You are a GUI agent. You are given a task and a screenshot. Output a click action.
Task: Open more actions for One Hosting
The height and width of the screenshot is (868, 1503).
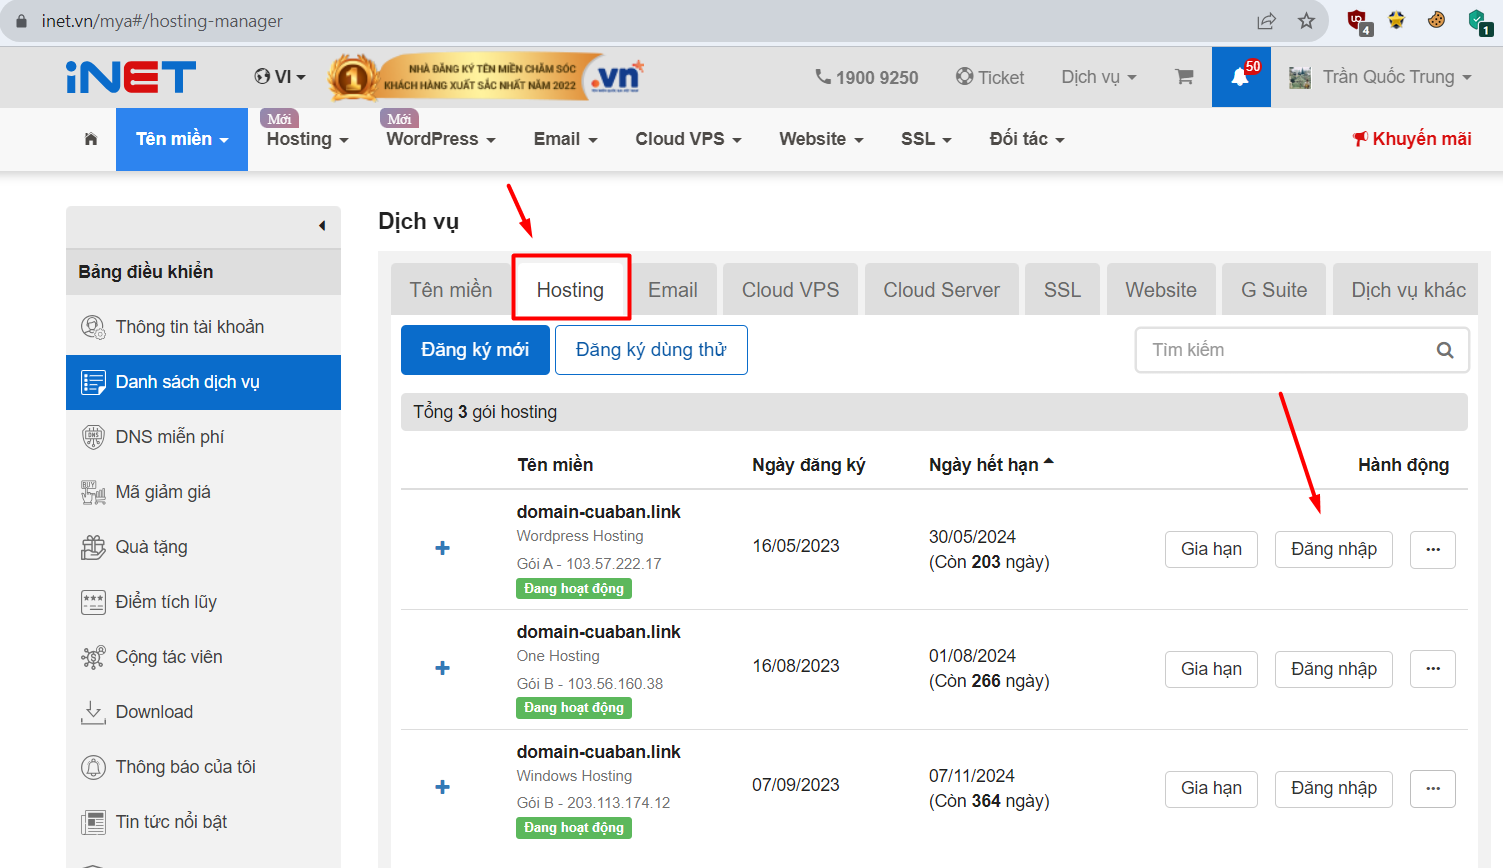point(1433,669)
